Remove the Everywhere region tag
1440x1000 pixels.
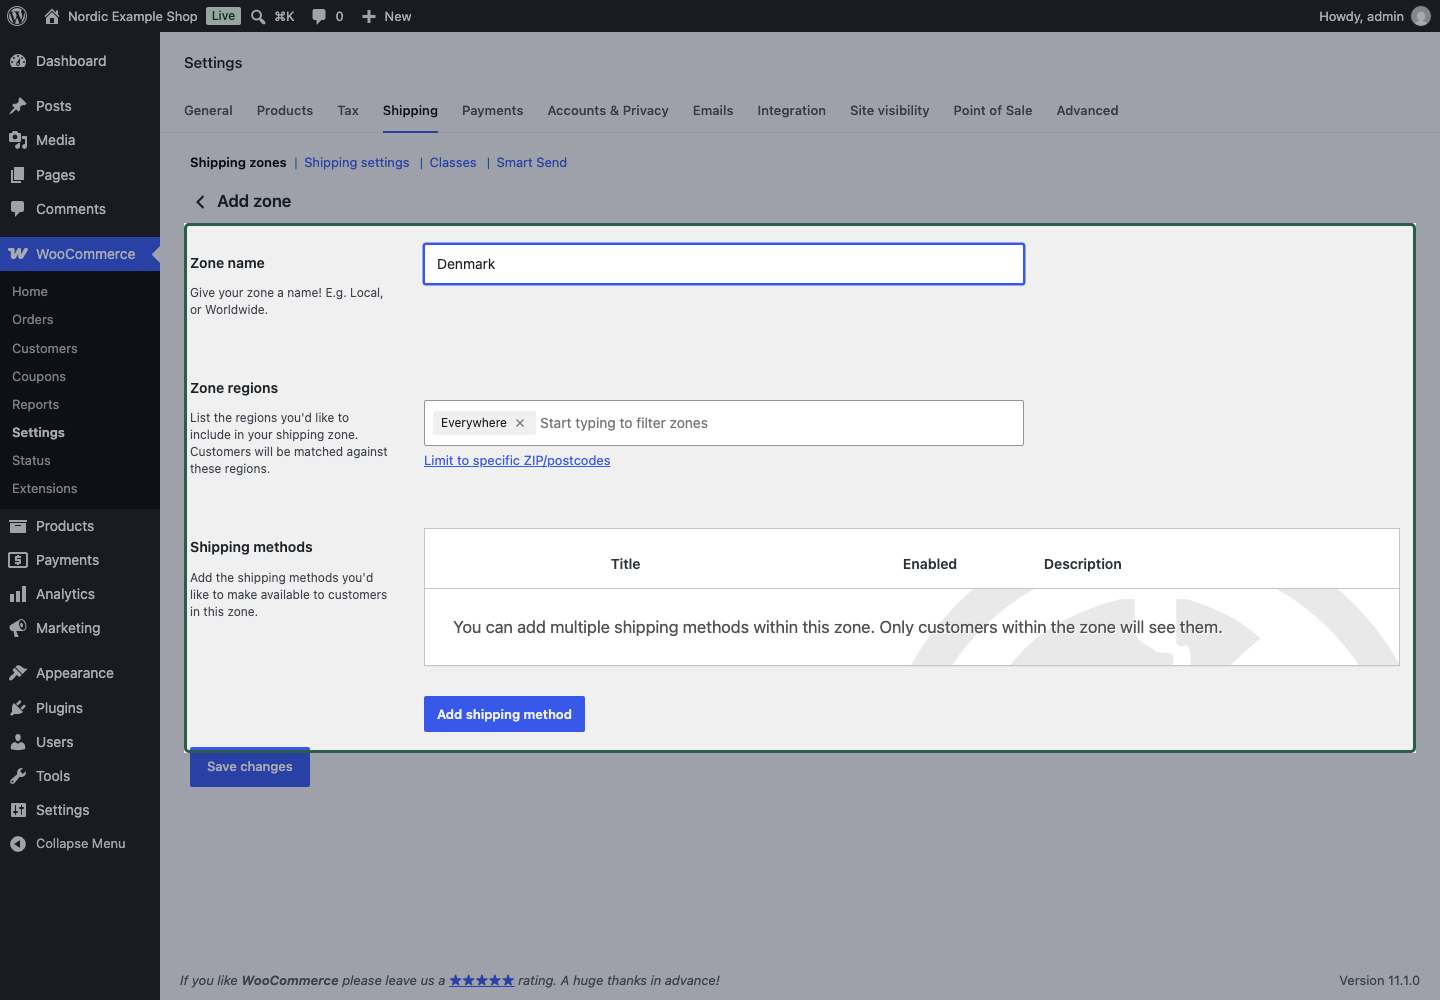point(520,423)
